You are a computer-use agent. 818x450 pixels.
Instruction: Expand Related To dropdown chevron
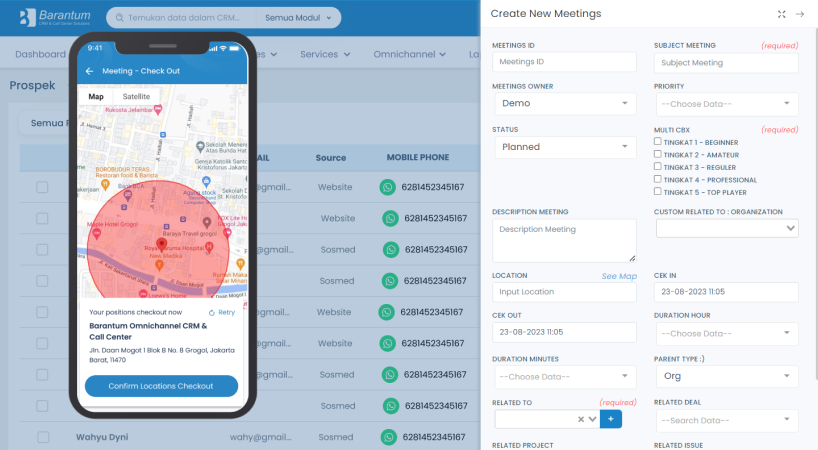593,419
